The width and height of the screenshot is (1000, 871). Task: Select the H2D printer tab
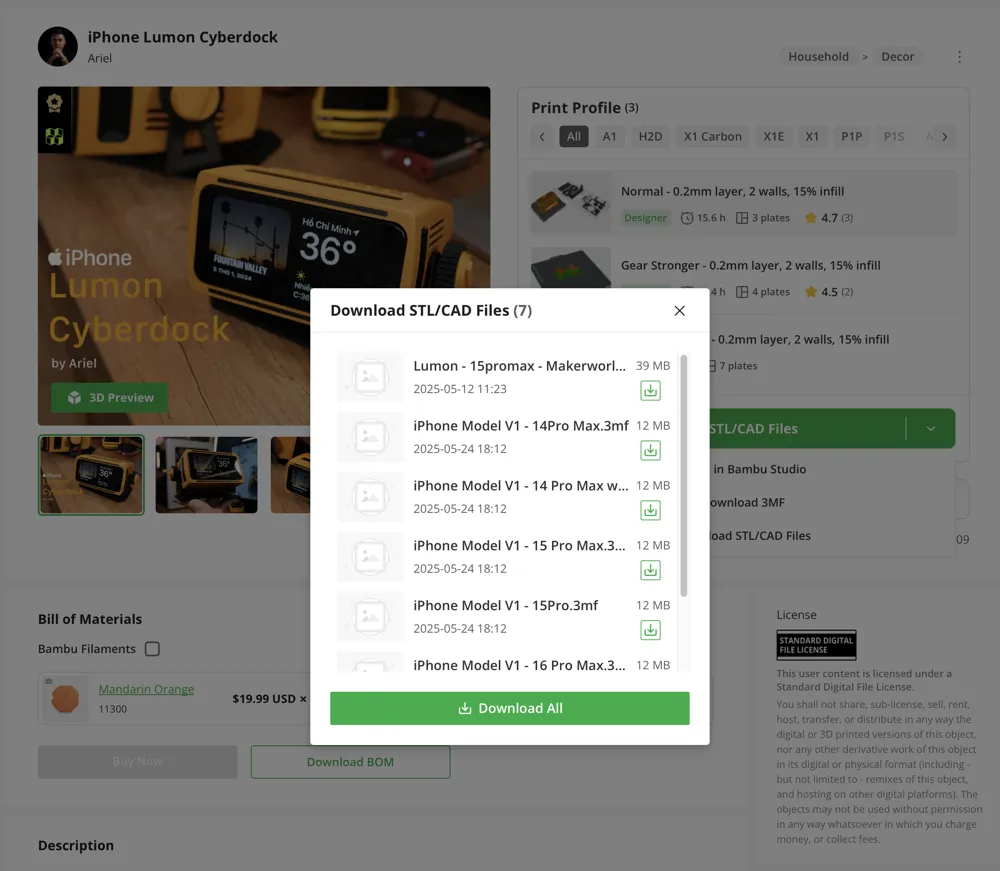click(x=651, y=136)
